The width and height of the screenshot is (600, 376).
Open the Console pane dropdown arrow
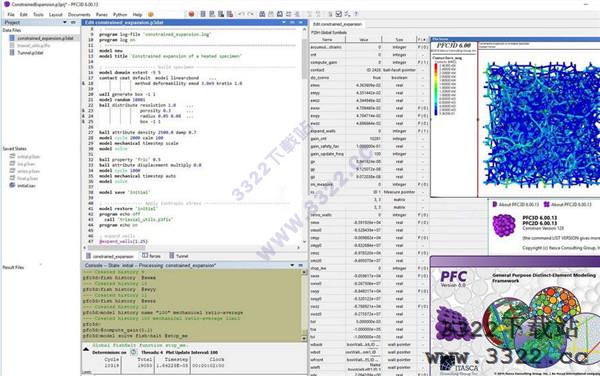pos(292,265)
